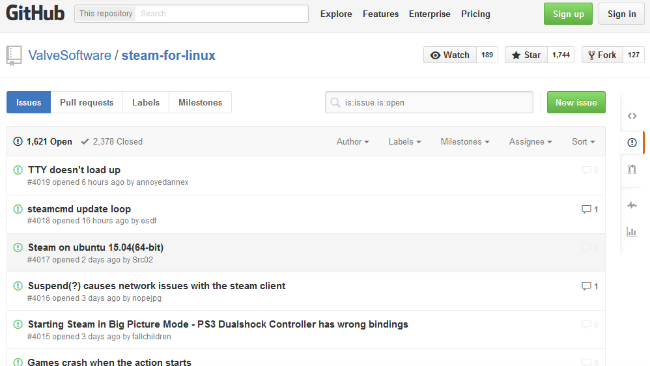
Task: Click open-issue icon beside Steam on ubuntu 15.04
Action: [18, 247]
